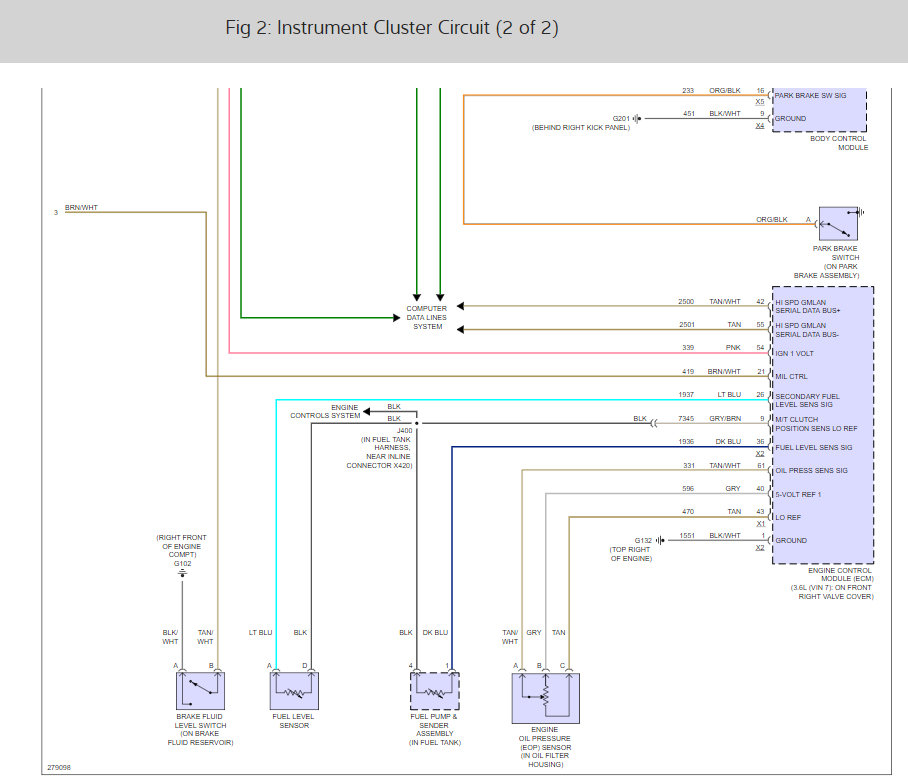Select the brake fluid level switch symbol
Viewport: 908px width, 782px height.
coord(200,690)
